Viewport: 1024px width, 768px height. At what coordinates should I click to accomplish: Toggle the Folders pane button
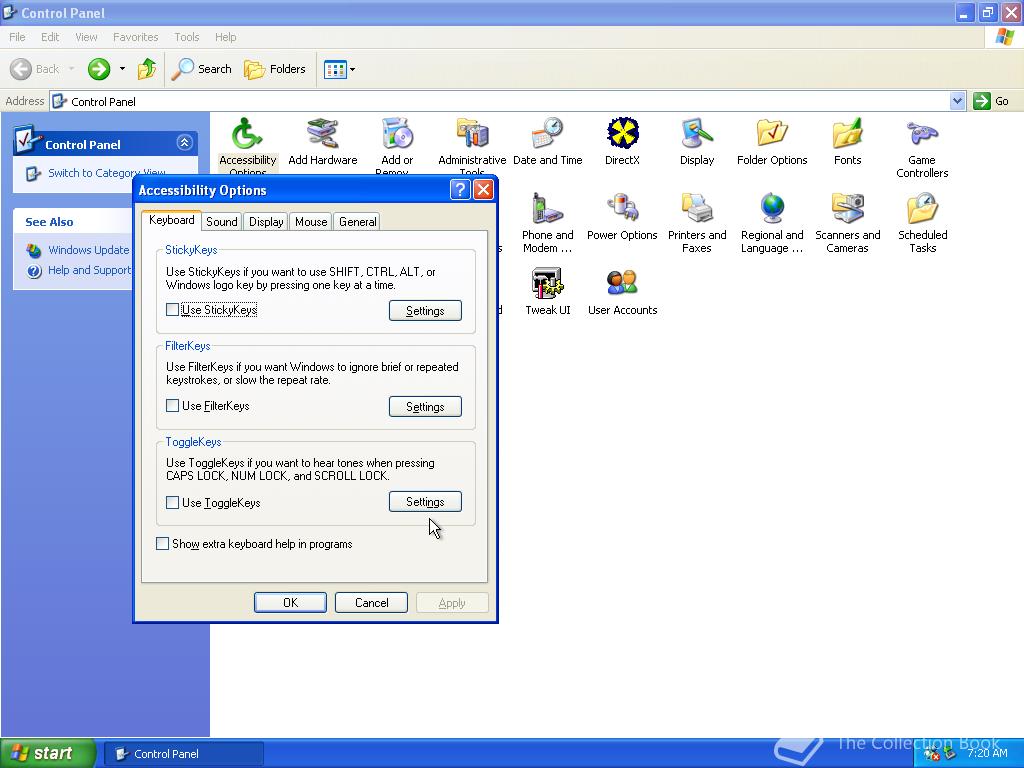pos(275,69)
